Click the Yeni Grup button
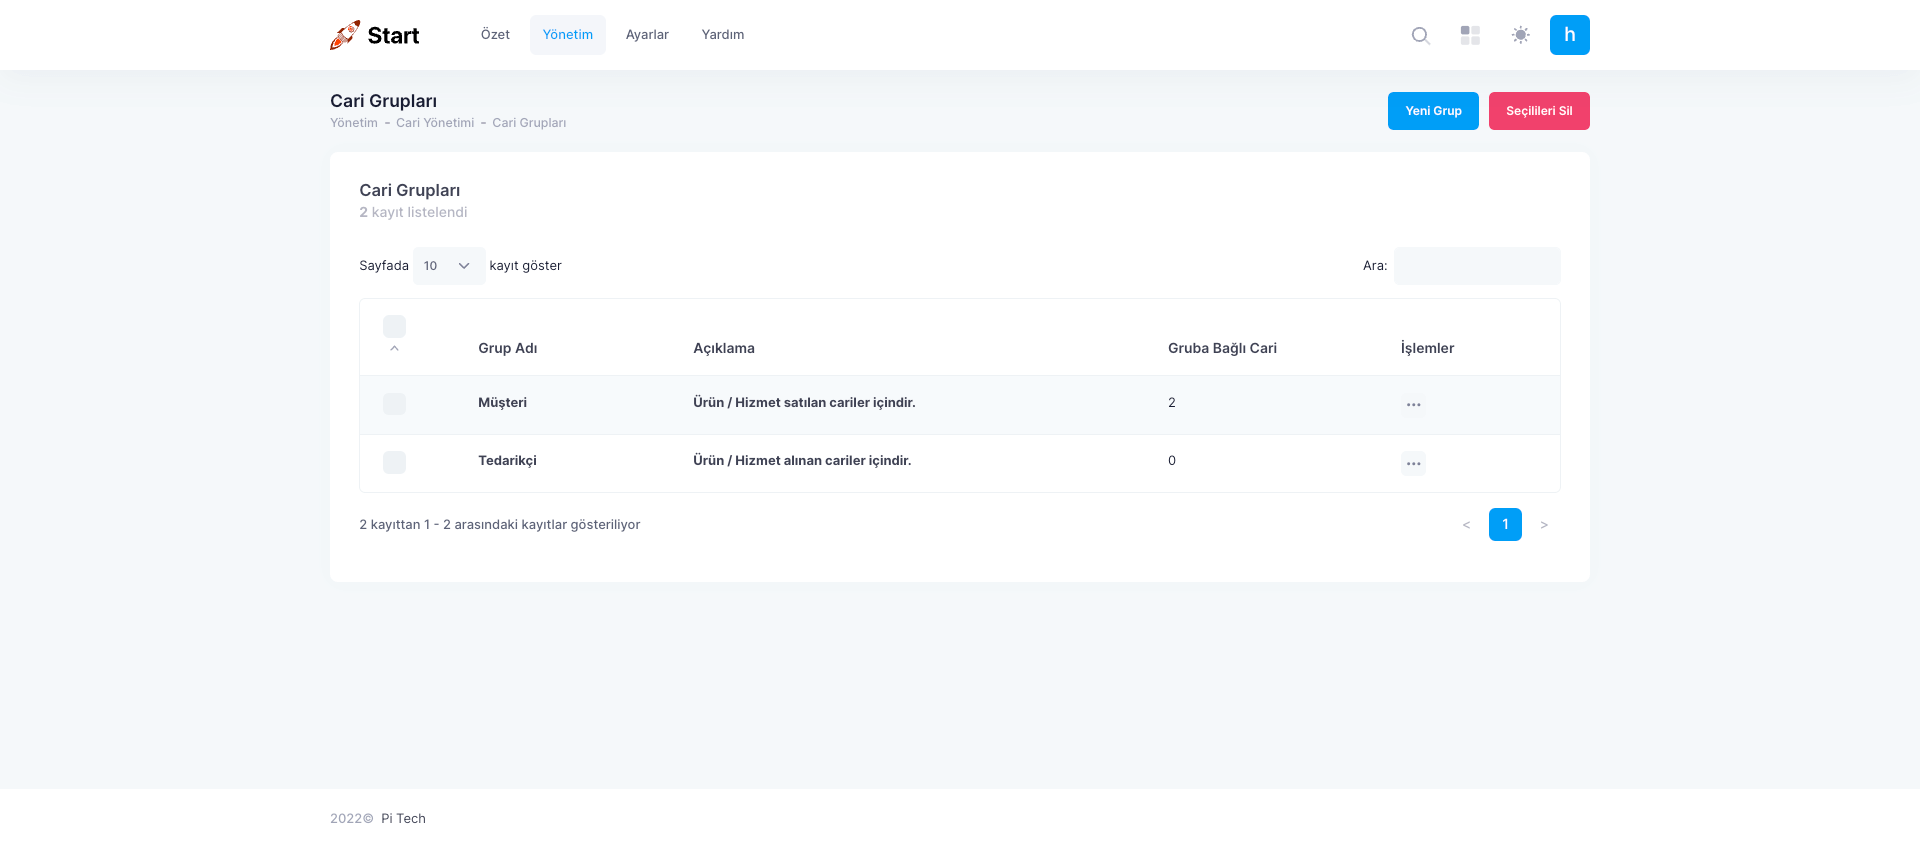Image resolution: width=1920 pixels, height=849 pixels. pos(1432,111)
